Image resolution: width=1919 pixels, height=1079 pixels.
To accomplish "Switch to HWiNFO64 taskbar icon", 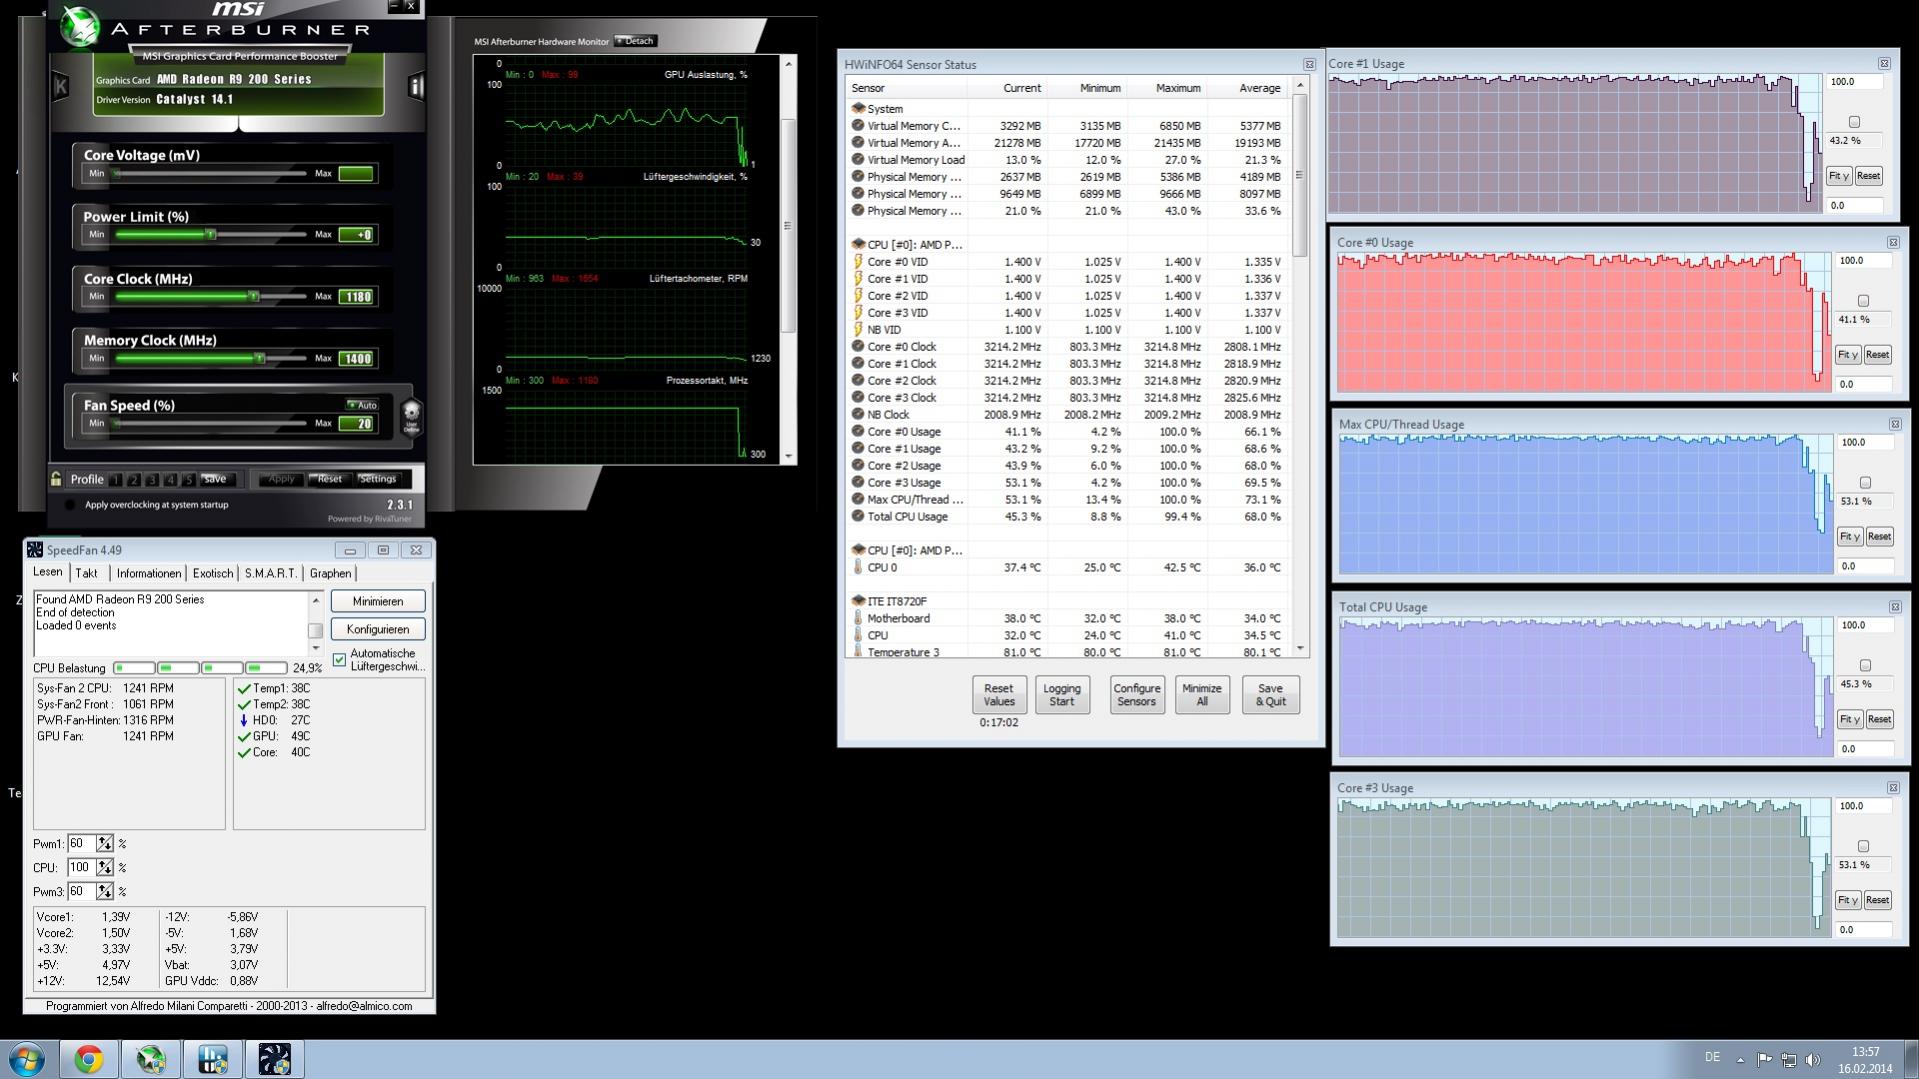I will [213, 1059].
